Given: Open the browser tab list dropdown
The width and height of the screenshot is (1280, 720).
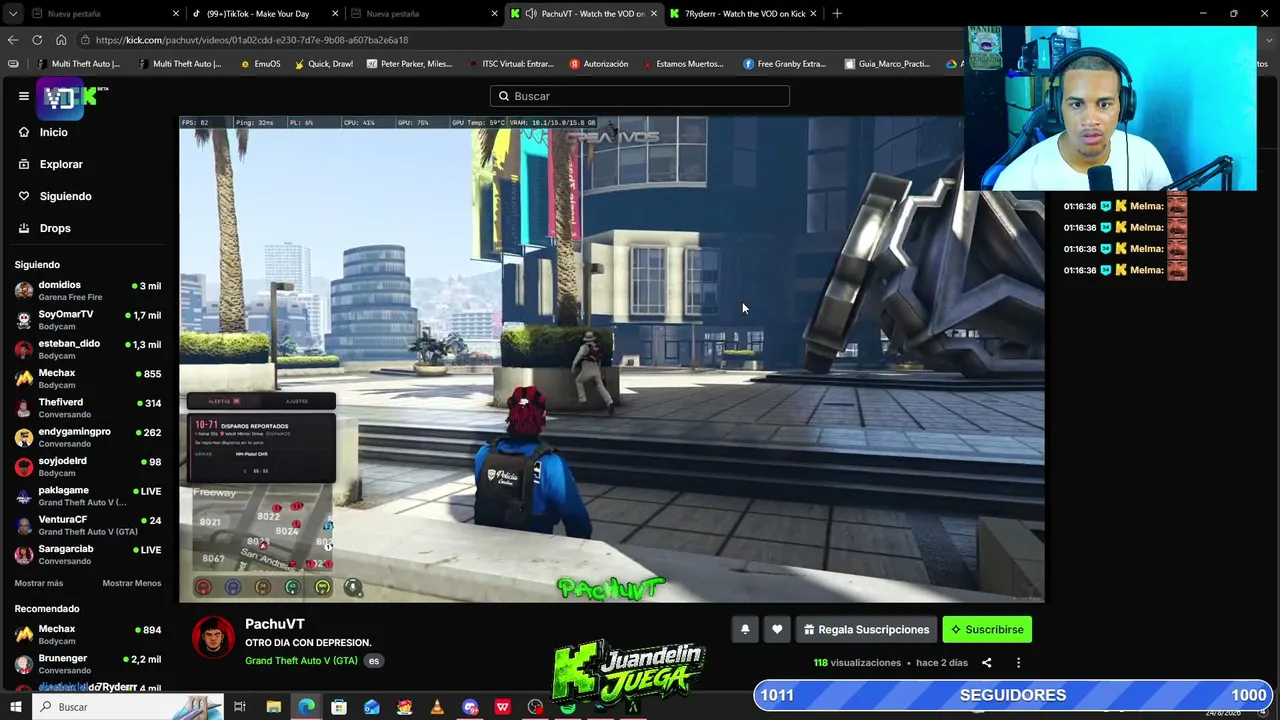Looking at the screenshot, I should (x=13, y=14).
